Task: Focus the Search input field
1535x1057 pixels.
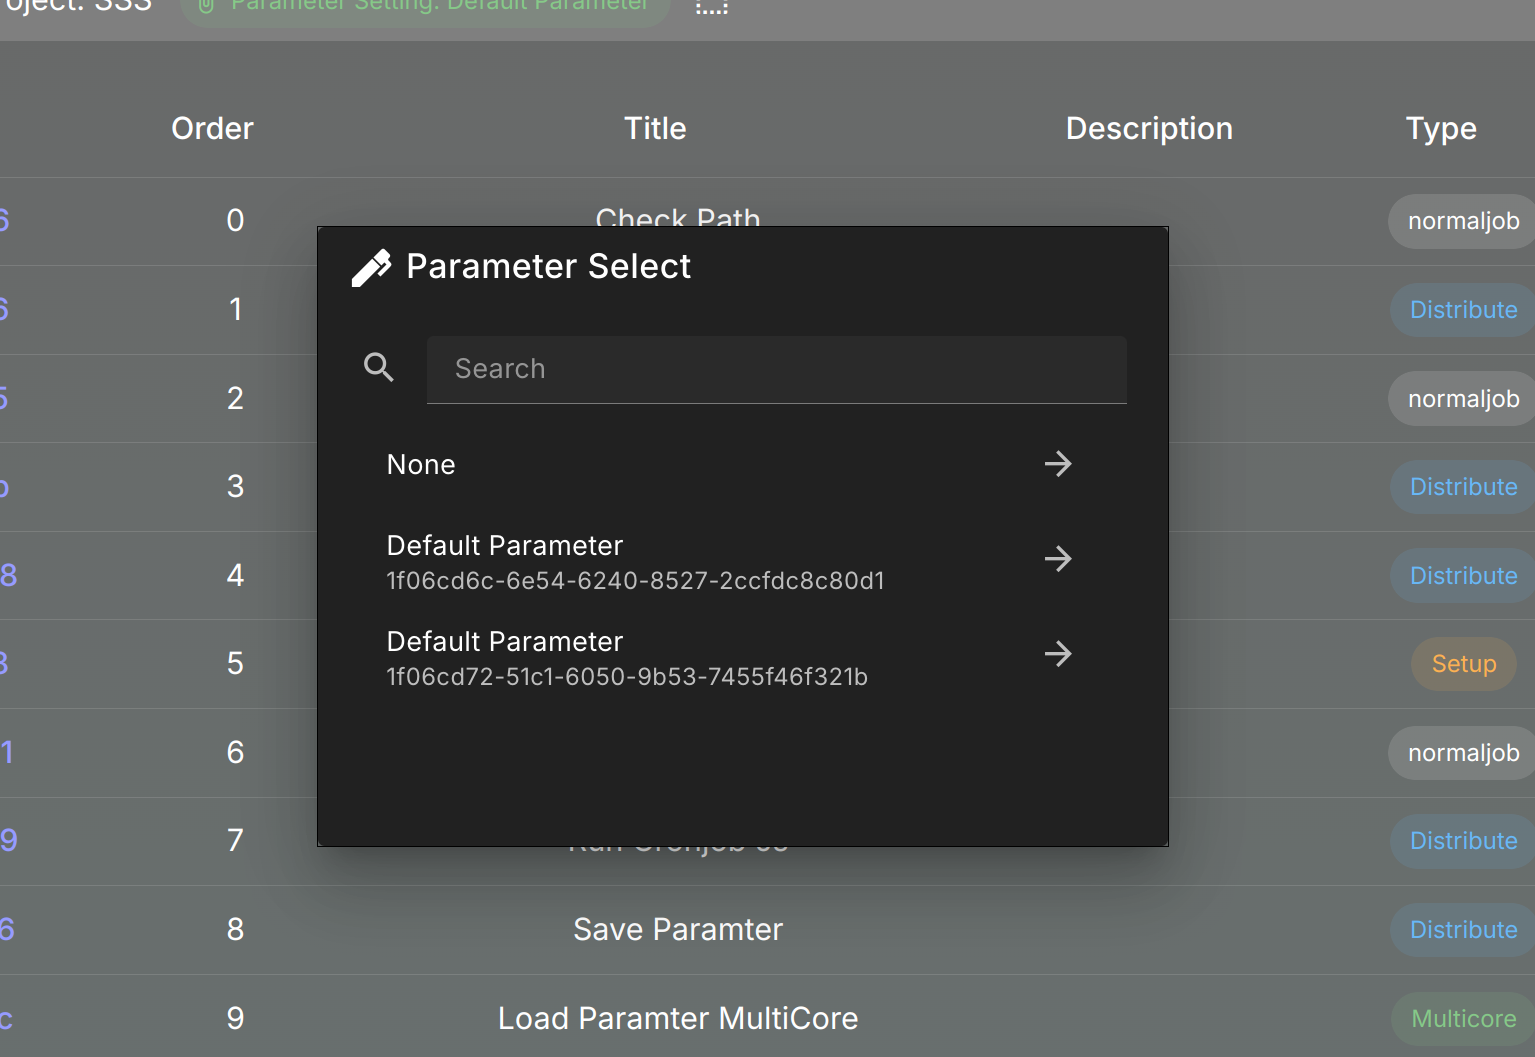Action: (776, 369)
